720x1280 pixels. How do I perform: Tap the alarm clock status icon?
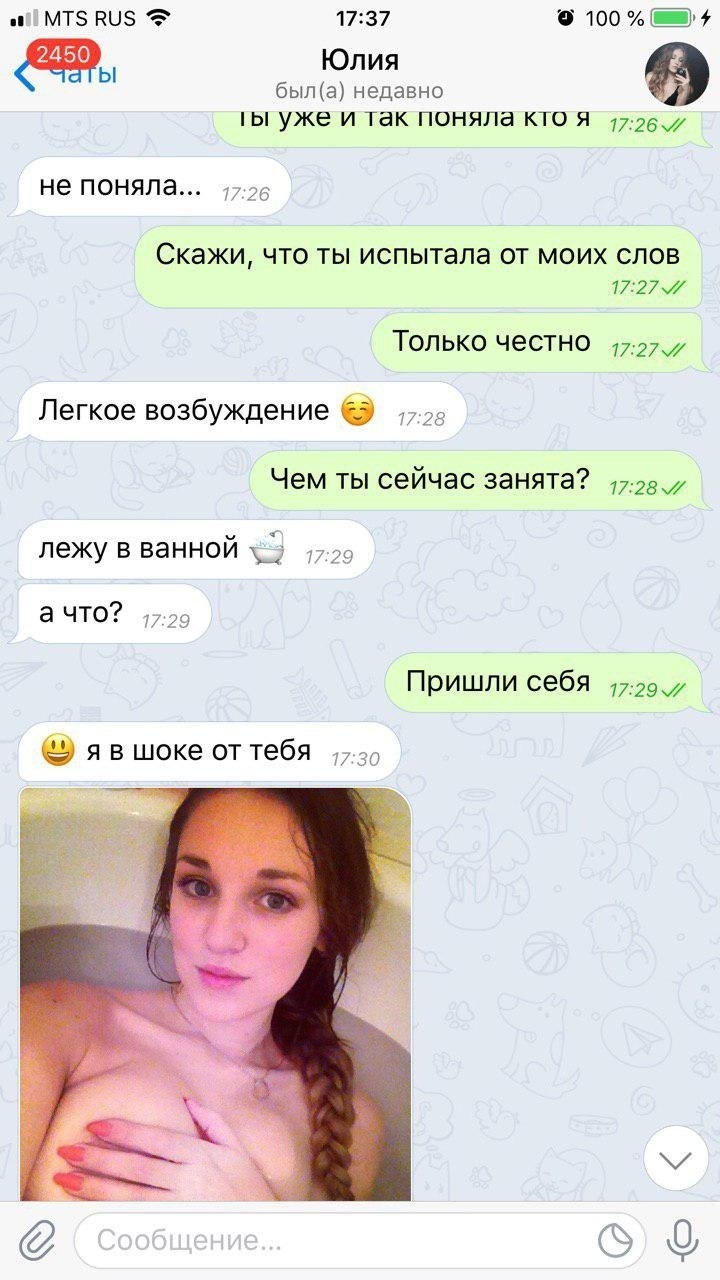coord(565,18)
